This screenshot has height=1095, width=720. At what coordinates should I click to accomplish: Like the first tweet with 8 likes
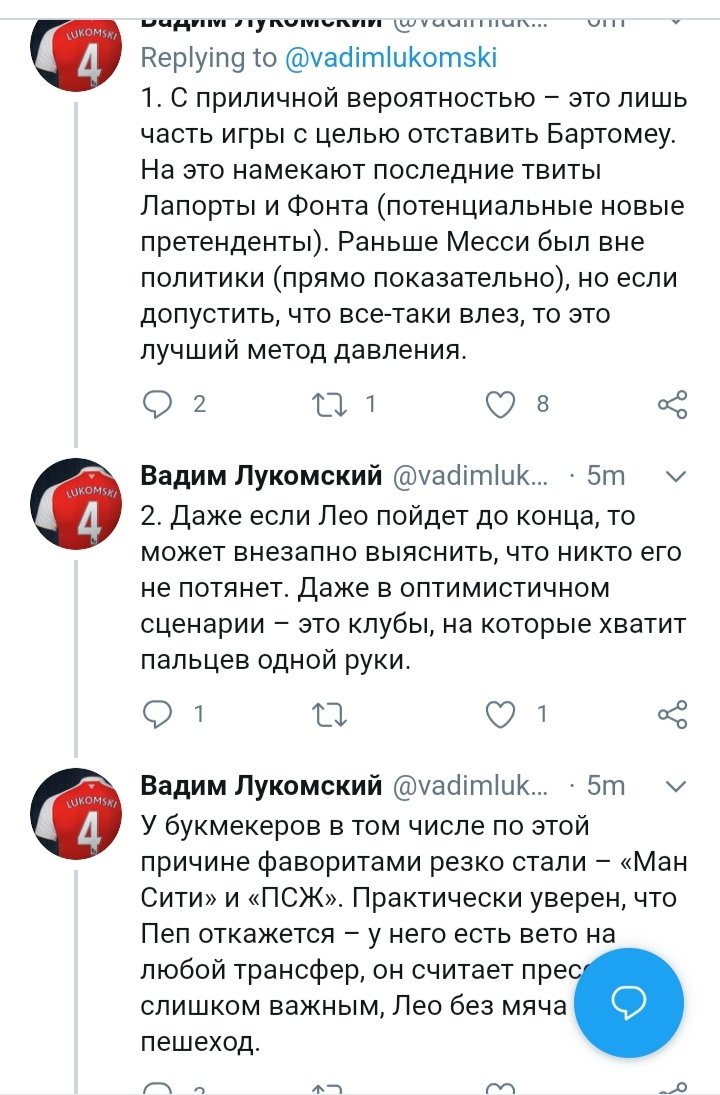[x=499, y=404]
